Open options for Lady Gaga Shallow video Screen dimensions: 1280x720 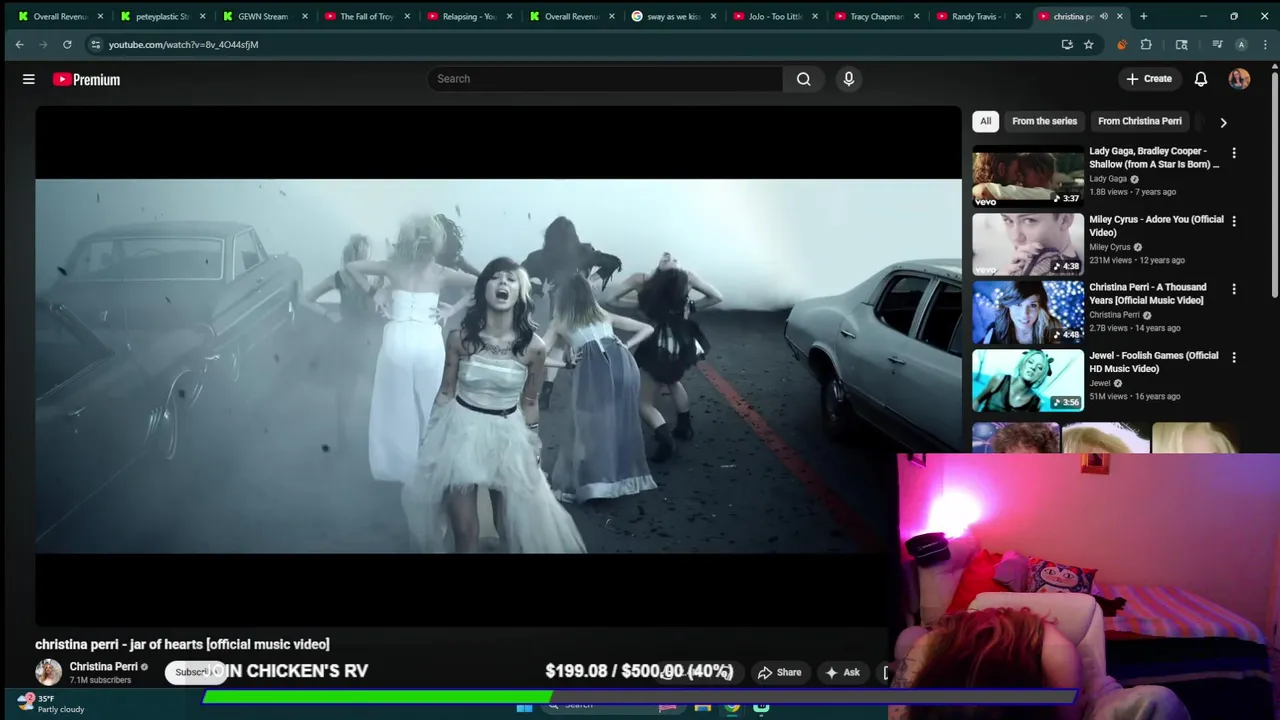[1234, 153]
